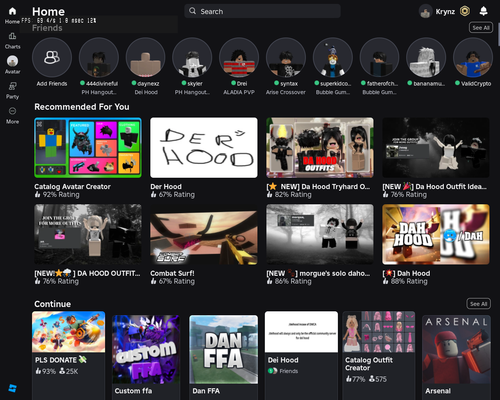Click the Add Friends circle icon

click(52, 57)
